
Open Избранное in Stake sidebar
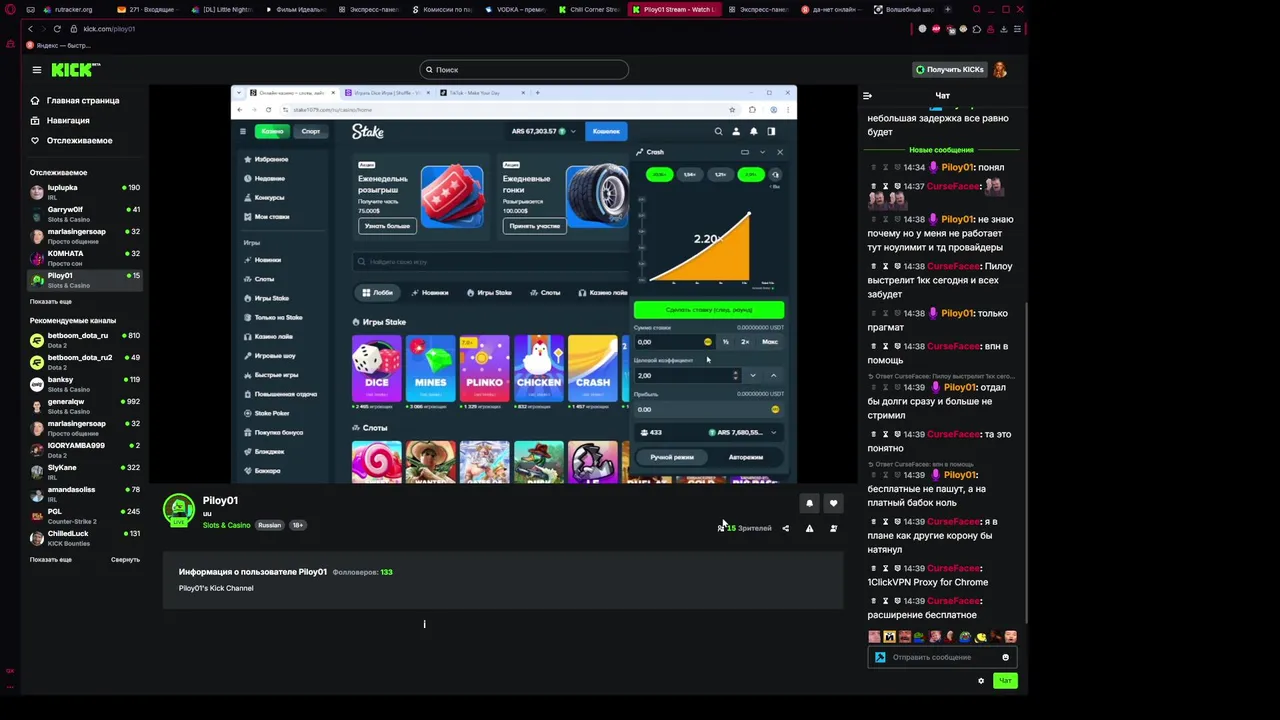pos(271,159)
